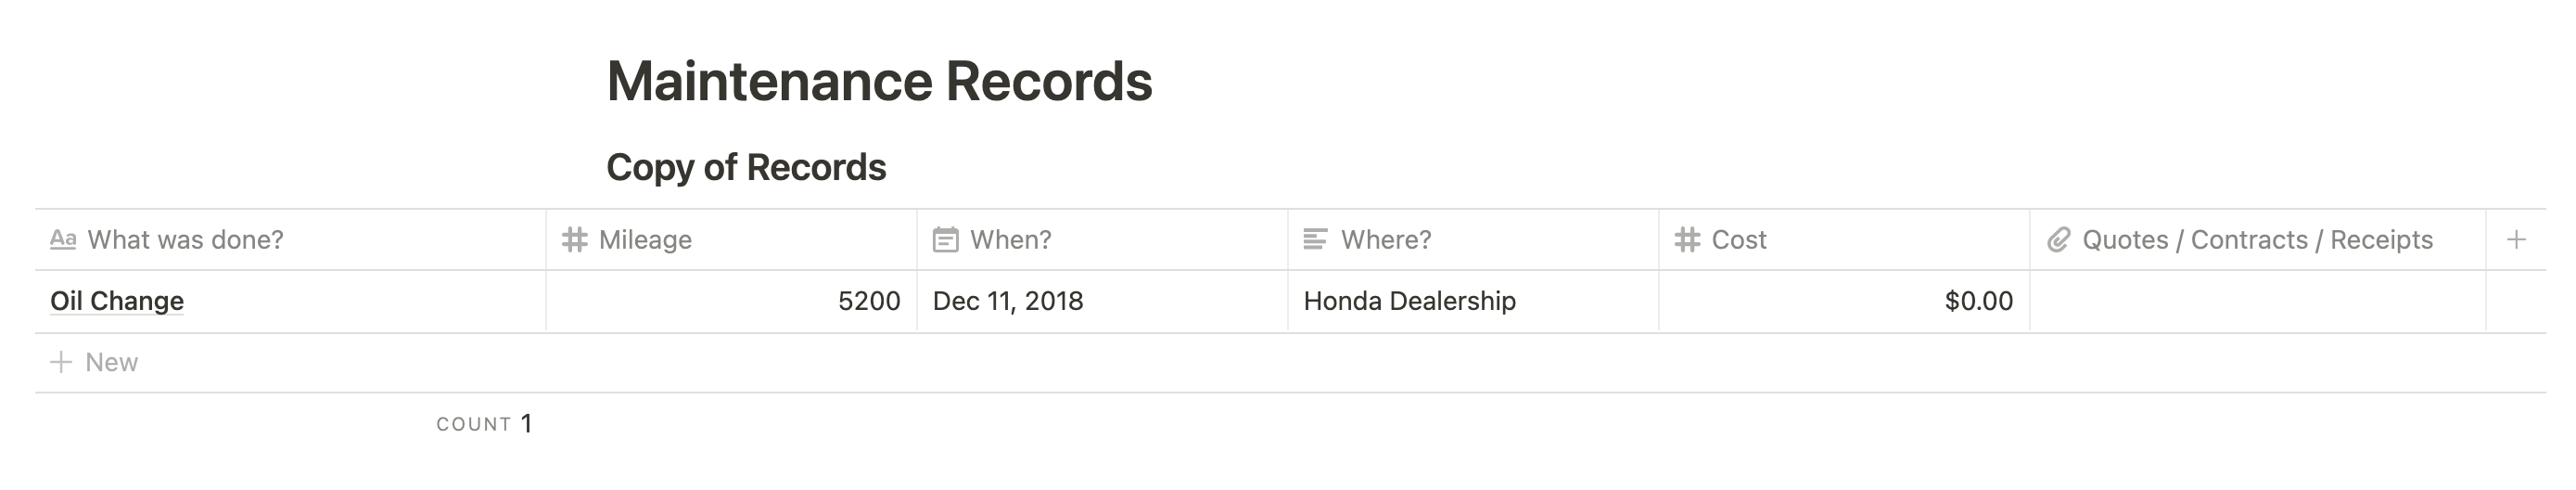Image resolution: width=2576 pixels, height=490 pixels.
Task: Click the Copy of Records database title
Action: point(746,167)
